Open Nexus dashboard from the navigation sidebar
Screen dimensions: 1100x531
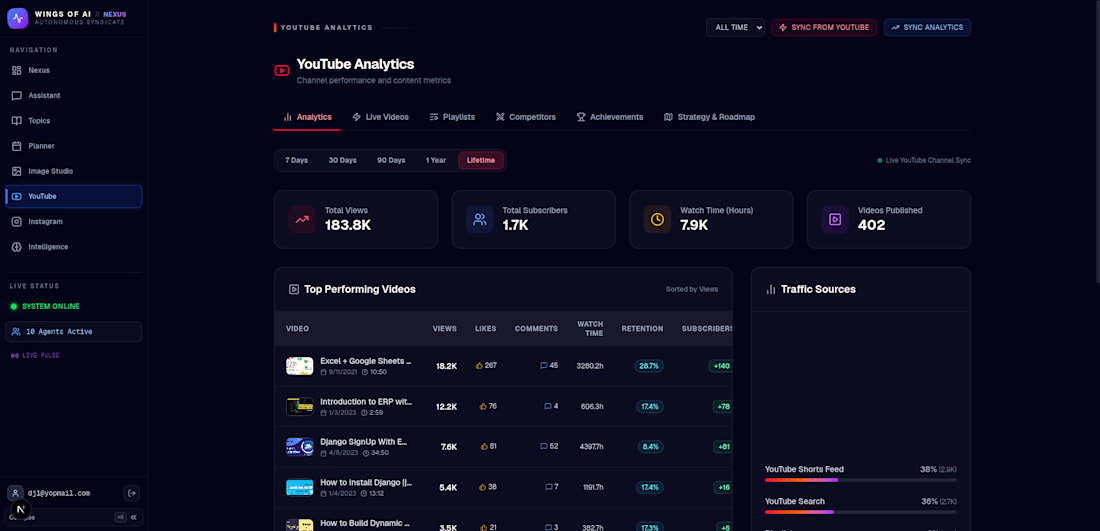tap(74, 70)
